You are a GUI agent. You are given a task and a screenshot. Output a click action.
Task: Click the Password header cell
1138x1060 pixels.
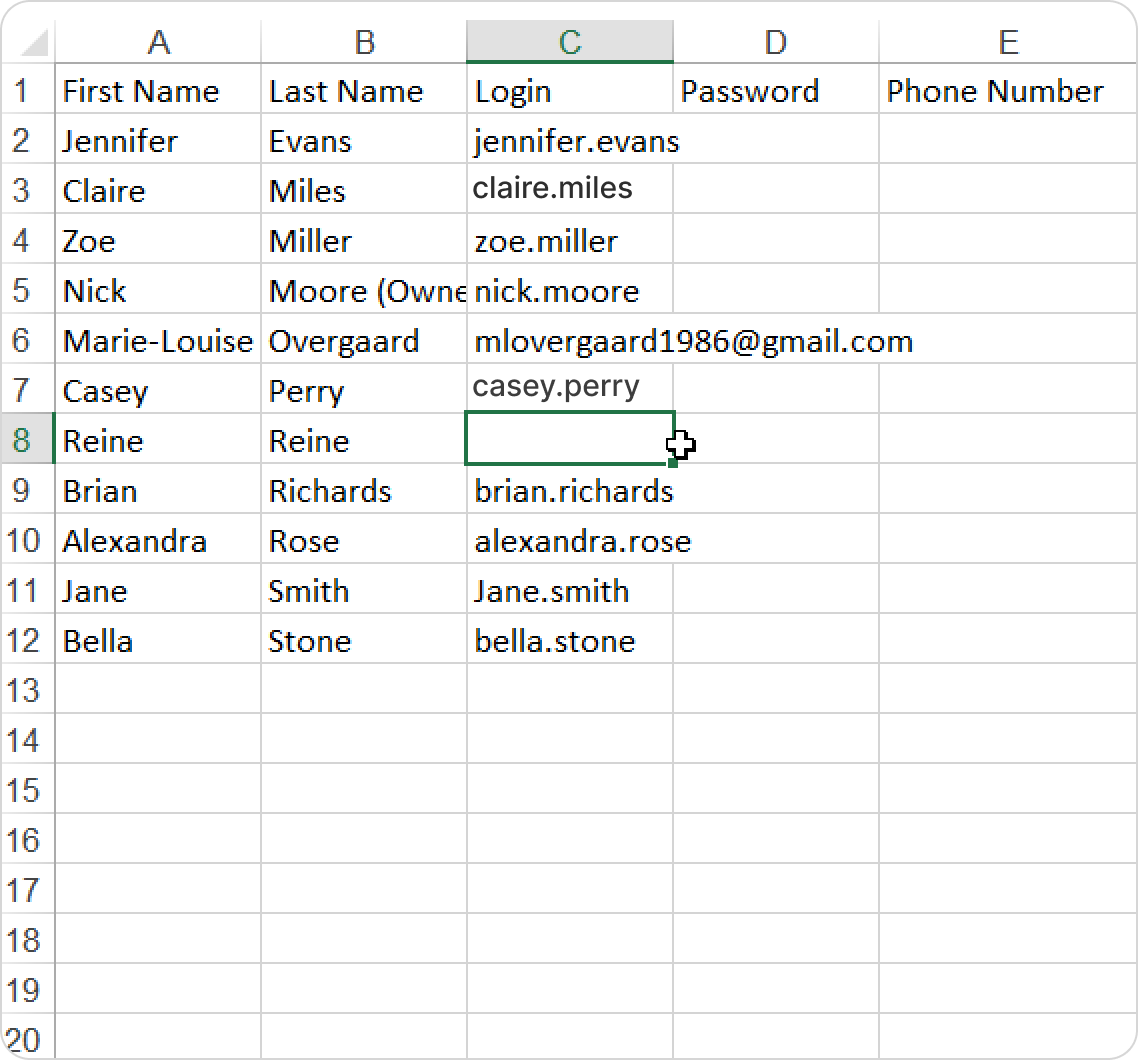click(775, 91)
